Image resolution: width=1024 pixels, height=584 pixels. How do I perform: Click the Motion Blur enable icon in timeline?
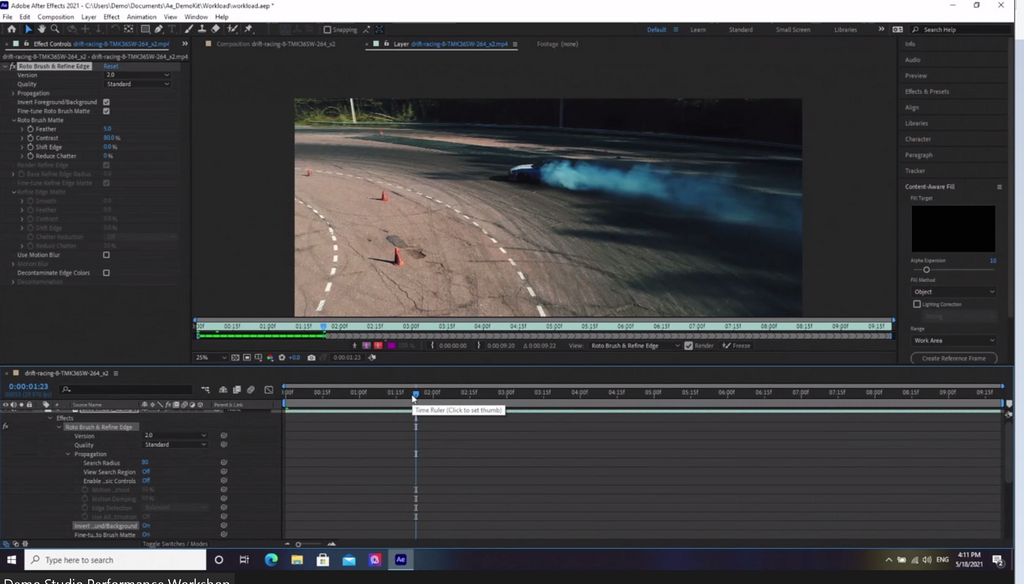pos(250,390)
